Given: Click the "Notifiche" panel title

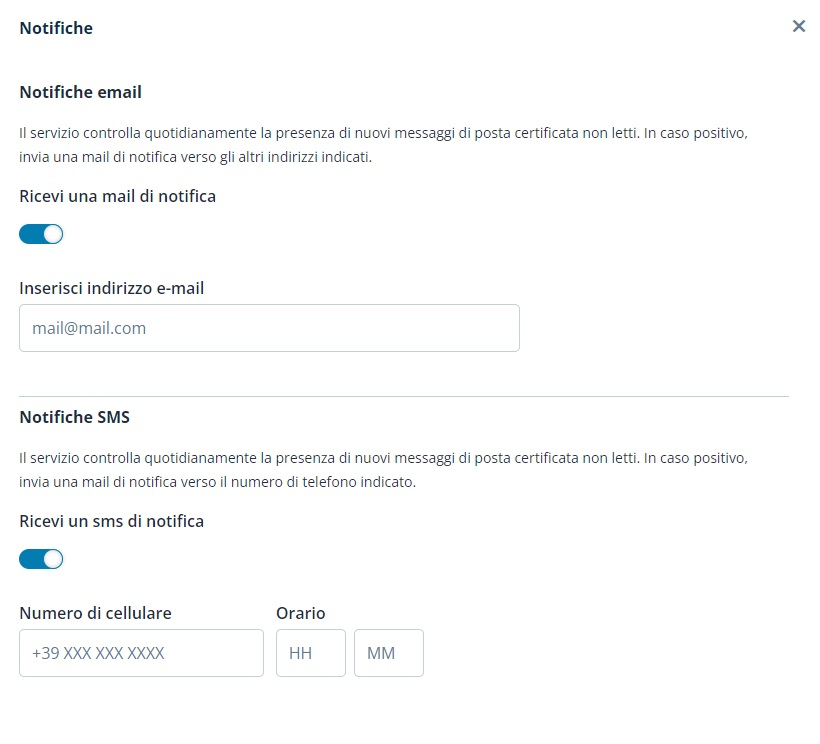Looking at the screenshot, I should [56, 28].
